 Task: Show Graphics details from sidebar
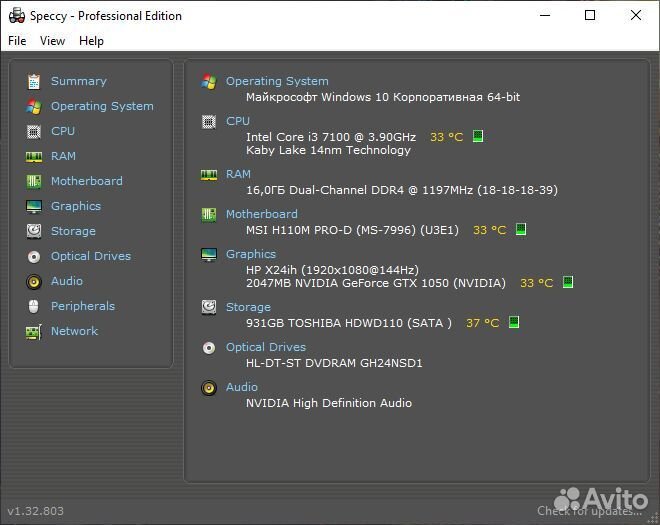76,206
